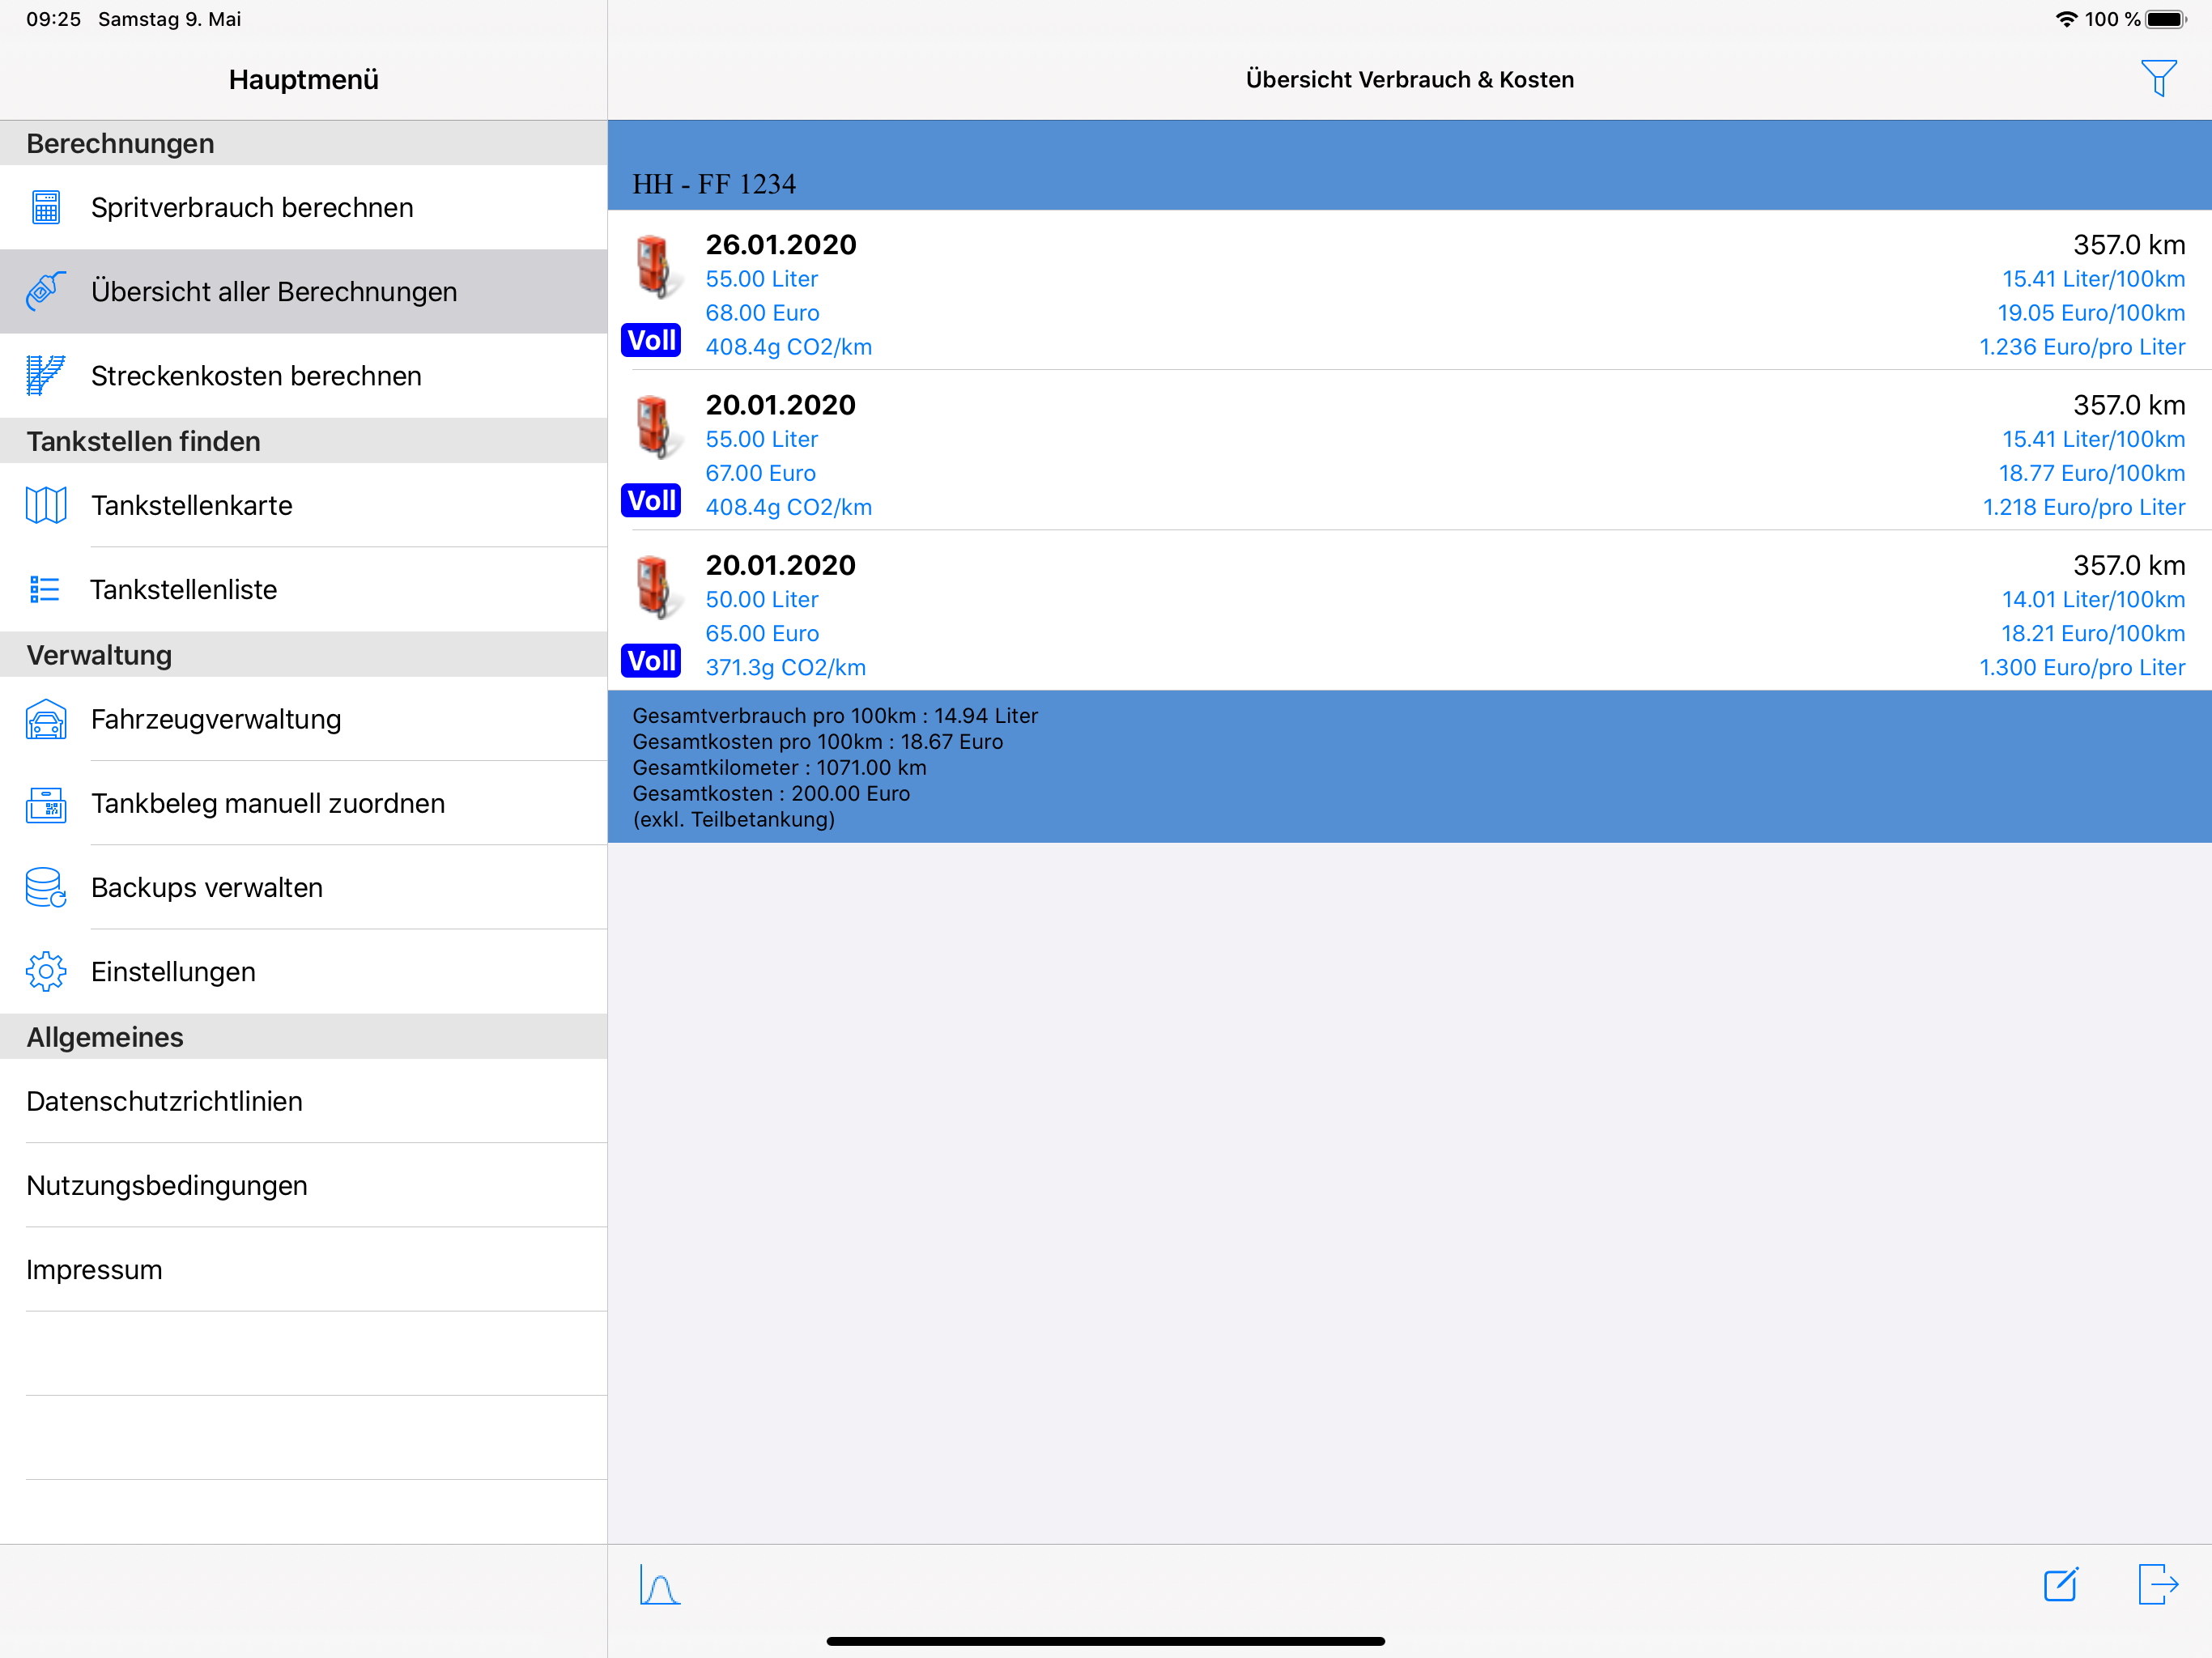Click the car icon for Fahrzeugverwaltung

(x=46, y=719)
